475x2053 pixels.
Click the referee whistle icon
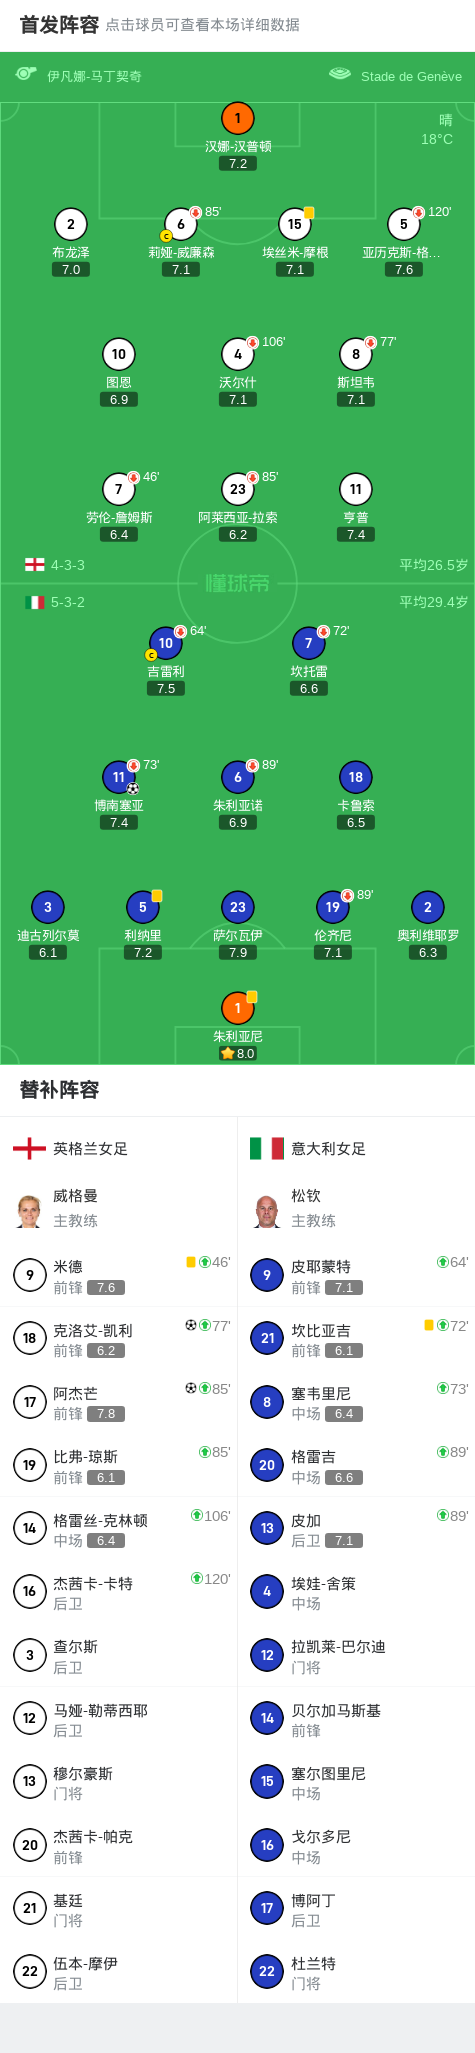pyautogui.click(x=26, y=75)
